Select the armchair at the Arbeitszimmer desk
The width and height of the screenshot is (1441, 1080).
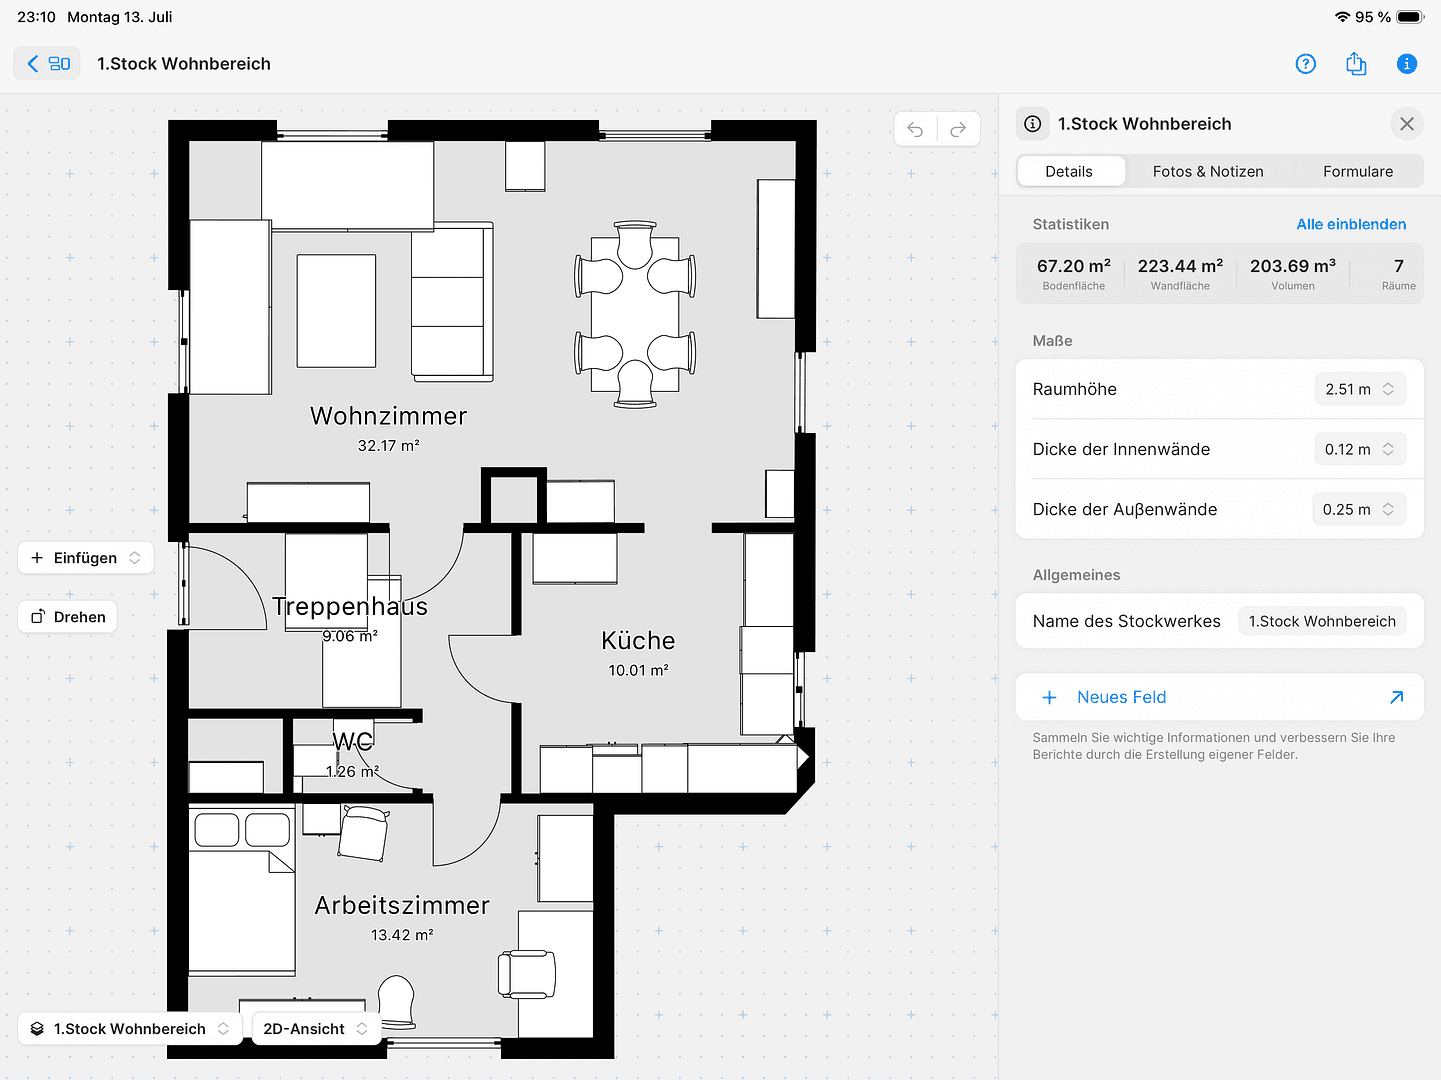[526, 974]
